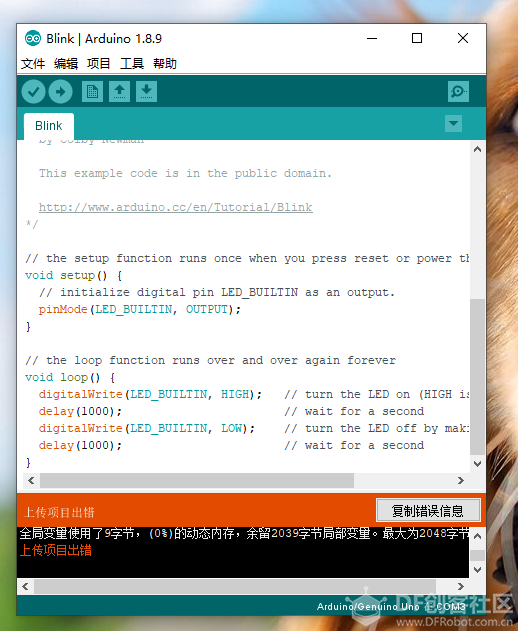Click the orange 上传项目出错 console message
Viewport: 518px width, 631px height.
(x=56, y=551)
